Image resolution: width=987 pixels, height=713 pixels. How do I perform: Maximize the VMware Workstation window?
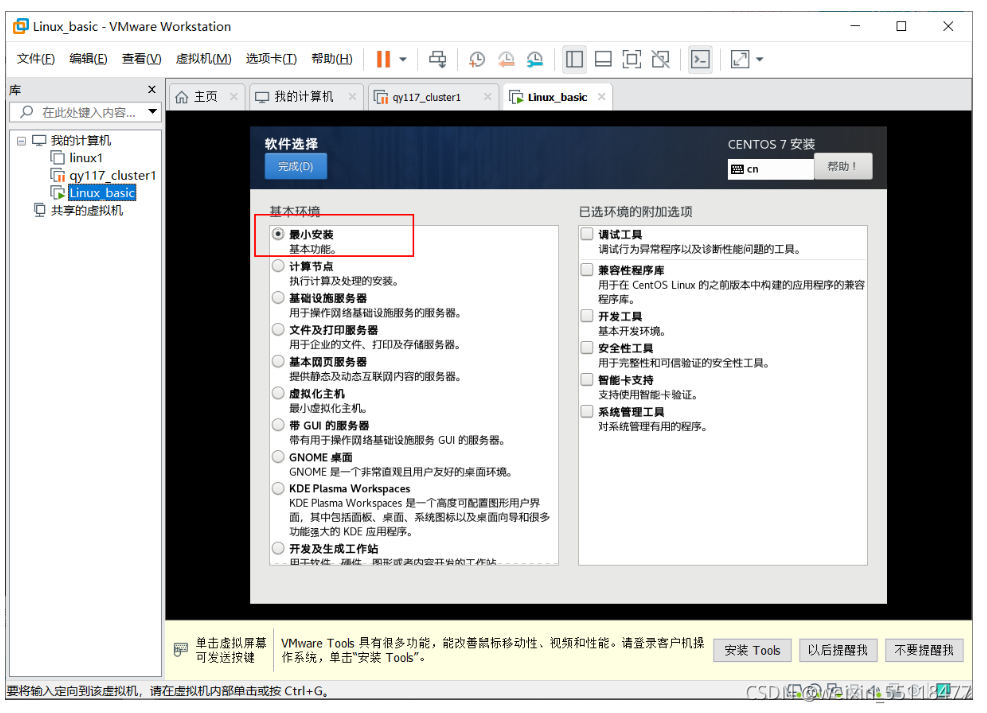click(901, 26)
